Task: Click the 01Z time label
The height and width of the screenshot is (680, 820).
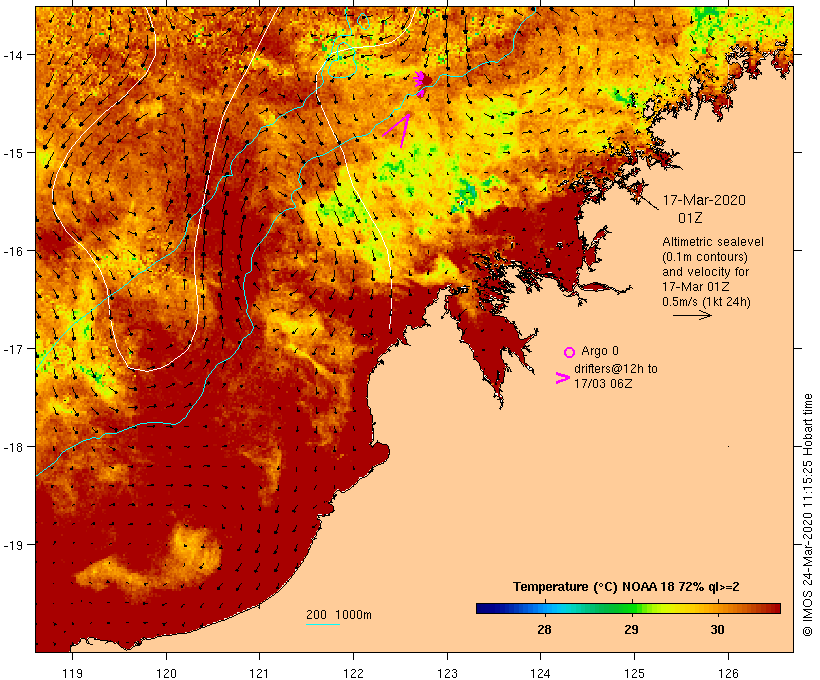Action: 690,218
